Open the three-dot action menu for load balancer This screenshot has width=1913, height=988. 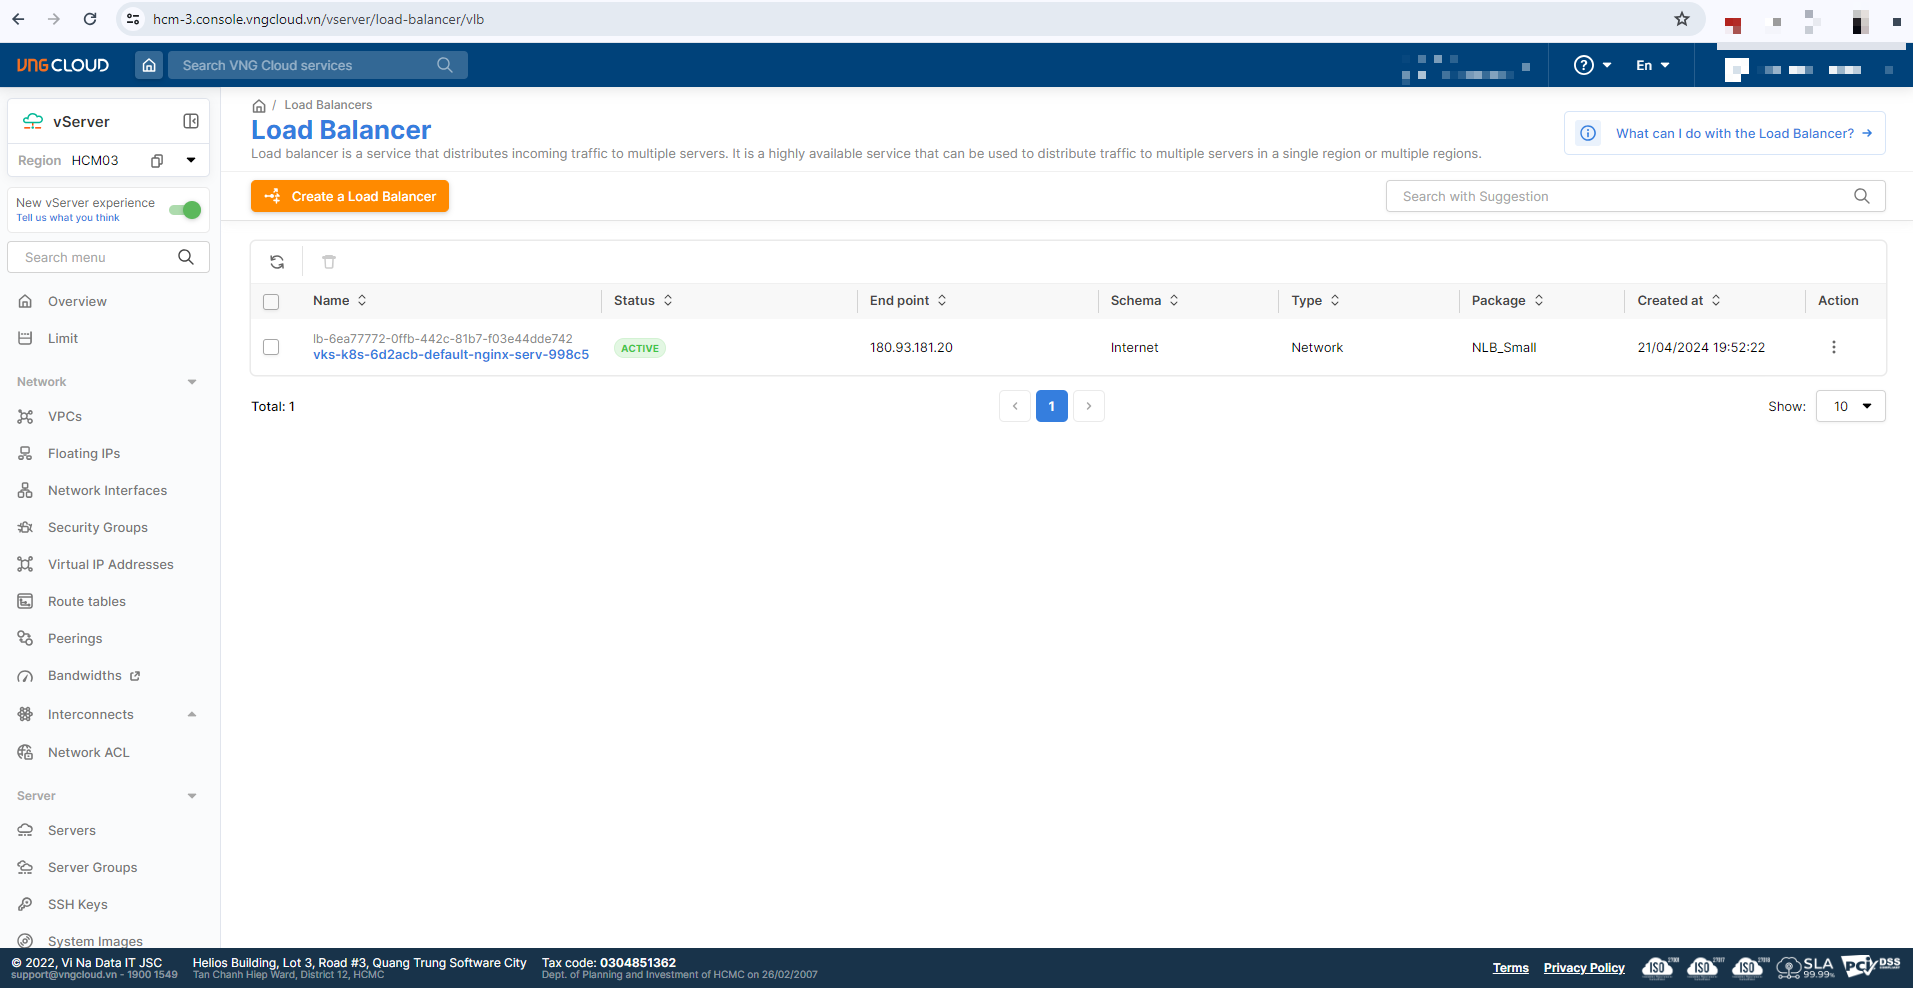coord(1833,347)
